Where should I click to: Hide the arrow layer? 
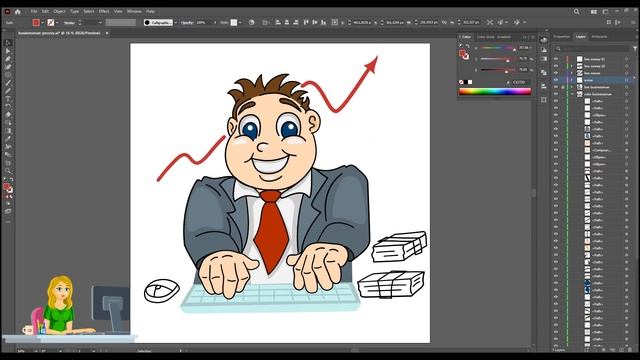[x=556, y=80]
